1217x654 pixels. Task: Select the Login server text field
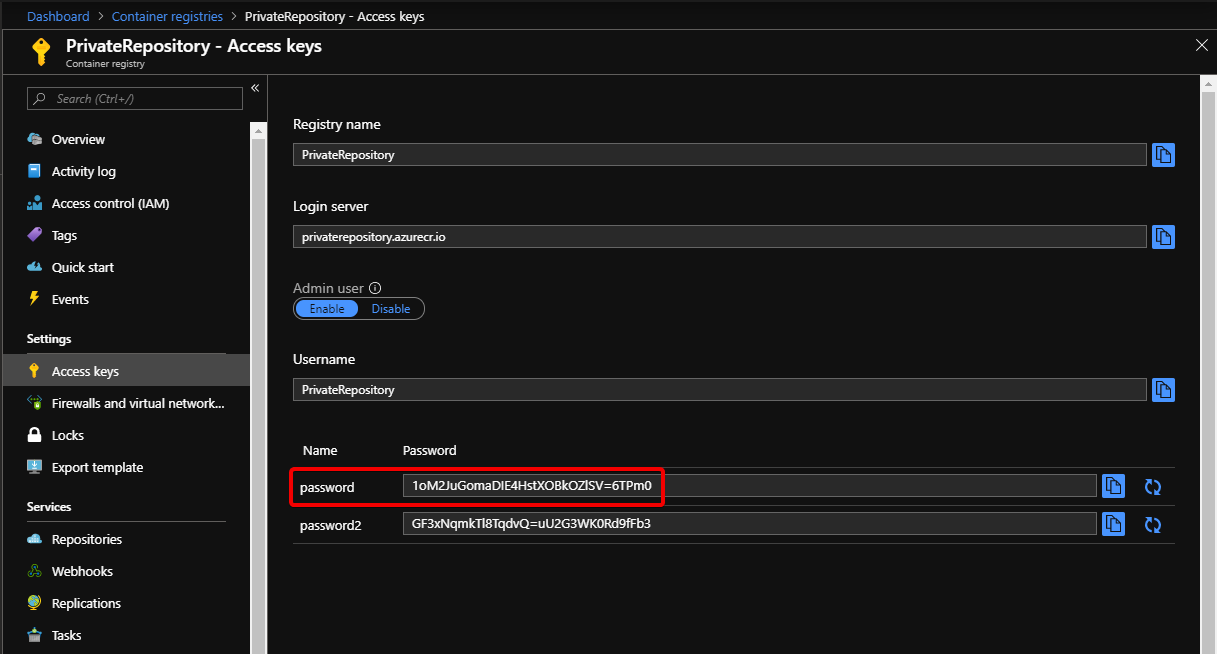(x=719, y=237)
